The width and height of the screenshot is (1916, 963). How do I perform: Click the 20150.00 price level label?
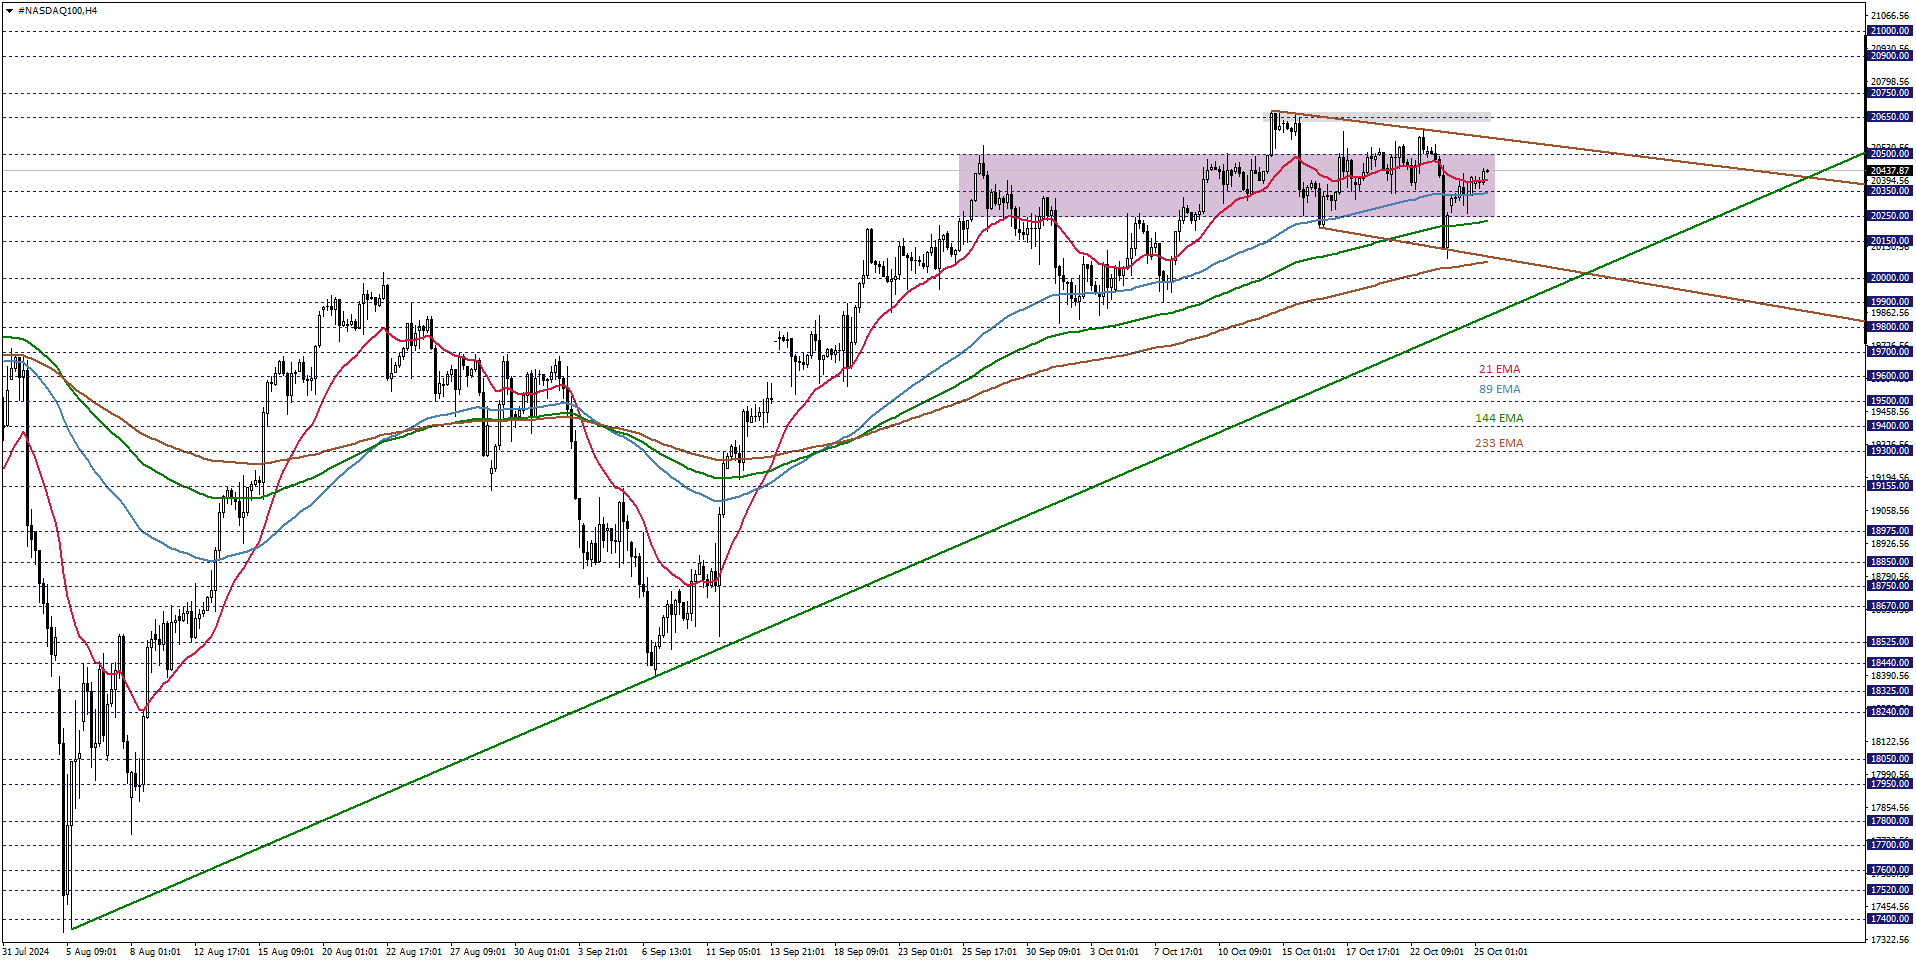pos(1890,241)
